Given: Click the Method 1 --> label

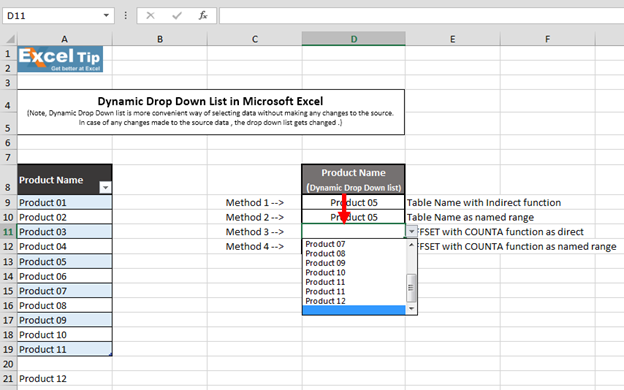Looking at the screenshot, I should pos(255,203).
